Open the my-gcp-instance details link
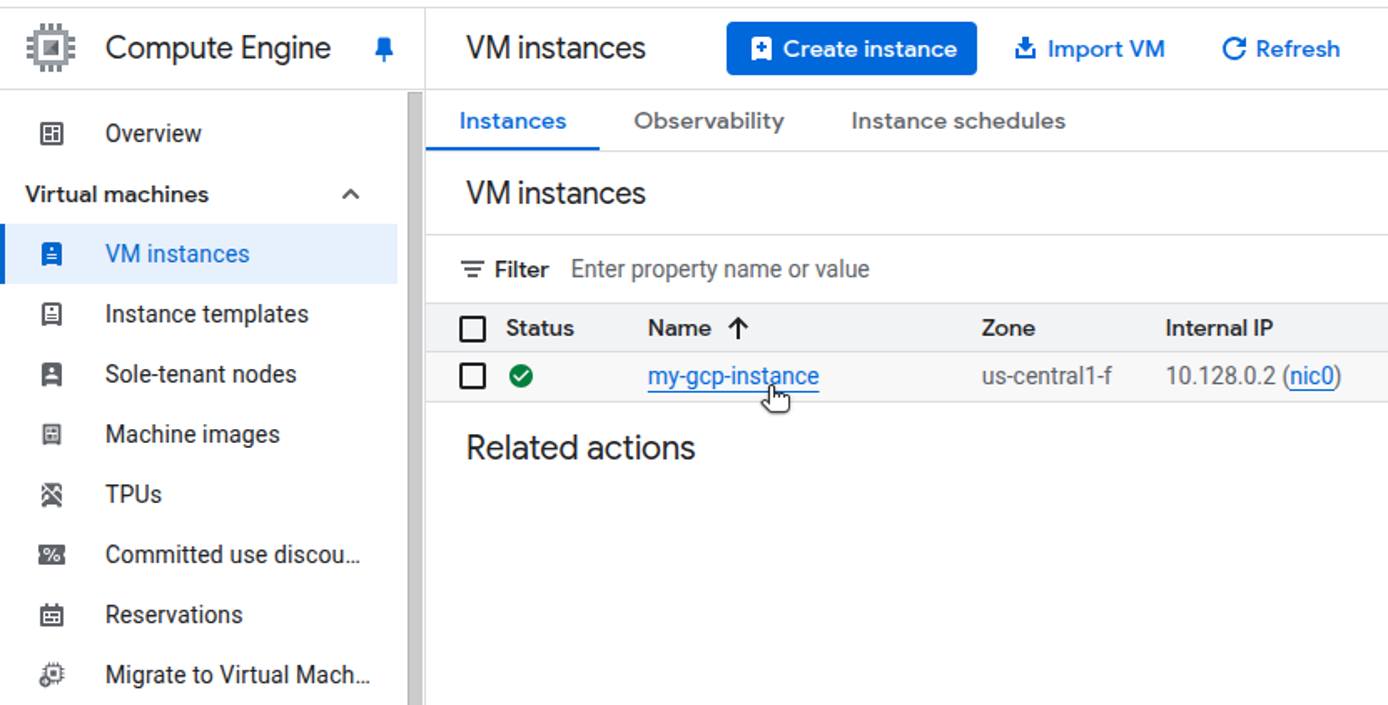The image size is (1388, 705). click(734, 377)
